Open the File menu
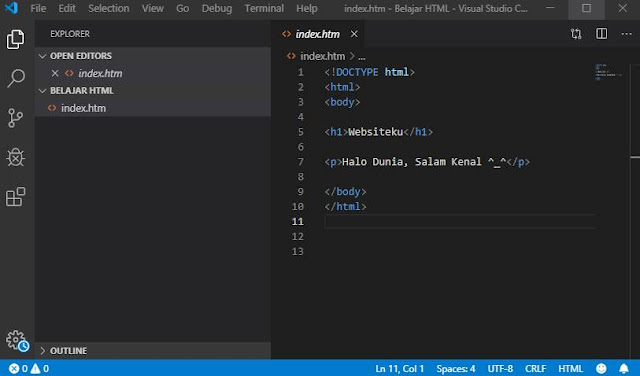 click(x=38, y=8)
